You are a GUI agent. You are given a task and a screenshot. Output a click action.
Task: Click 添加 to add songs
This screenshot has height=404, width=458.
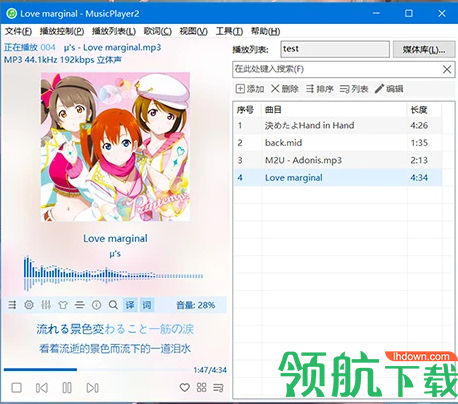tap(250, 89)
